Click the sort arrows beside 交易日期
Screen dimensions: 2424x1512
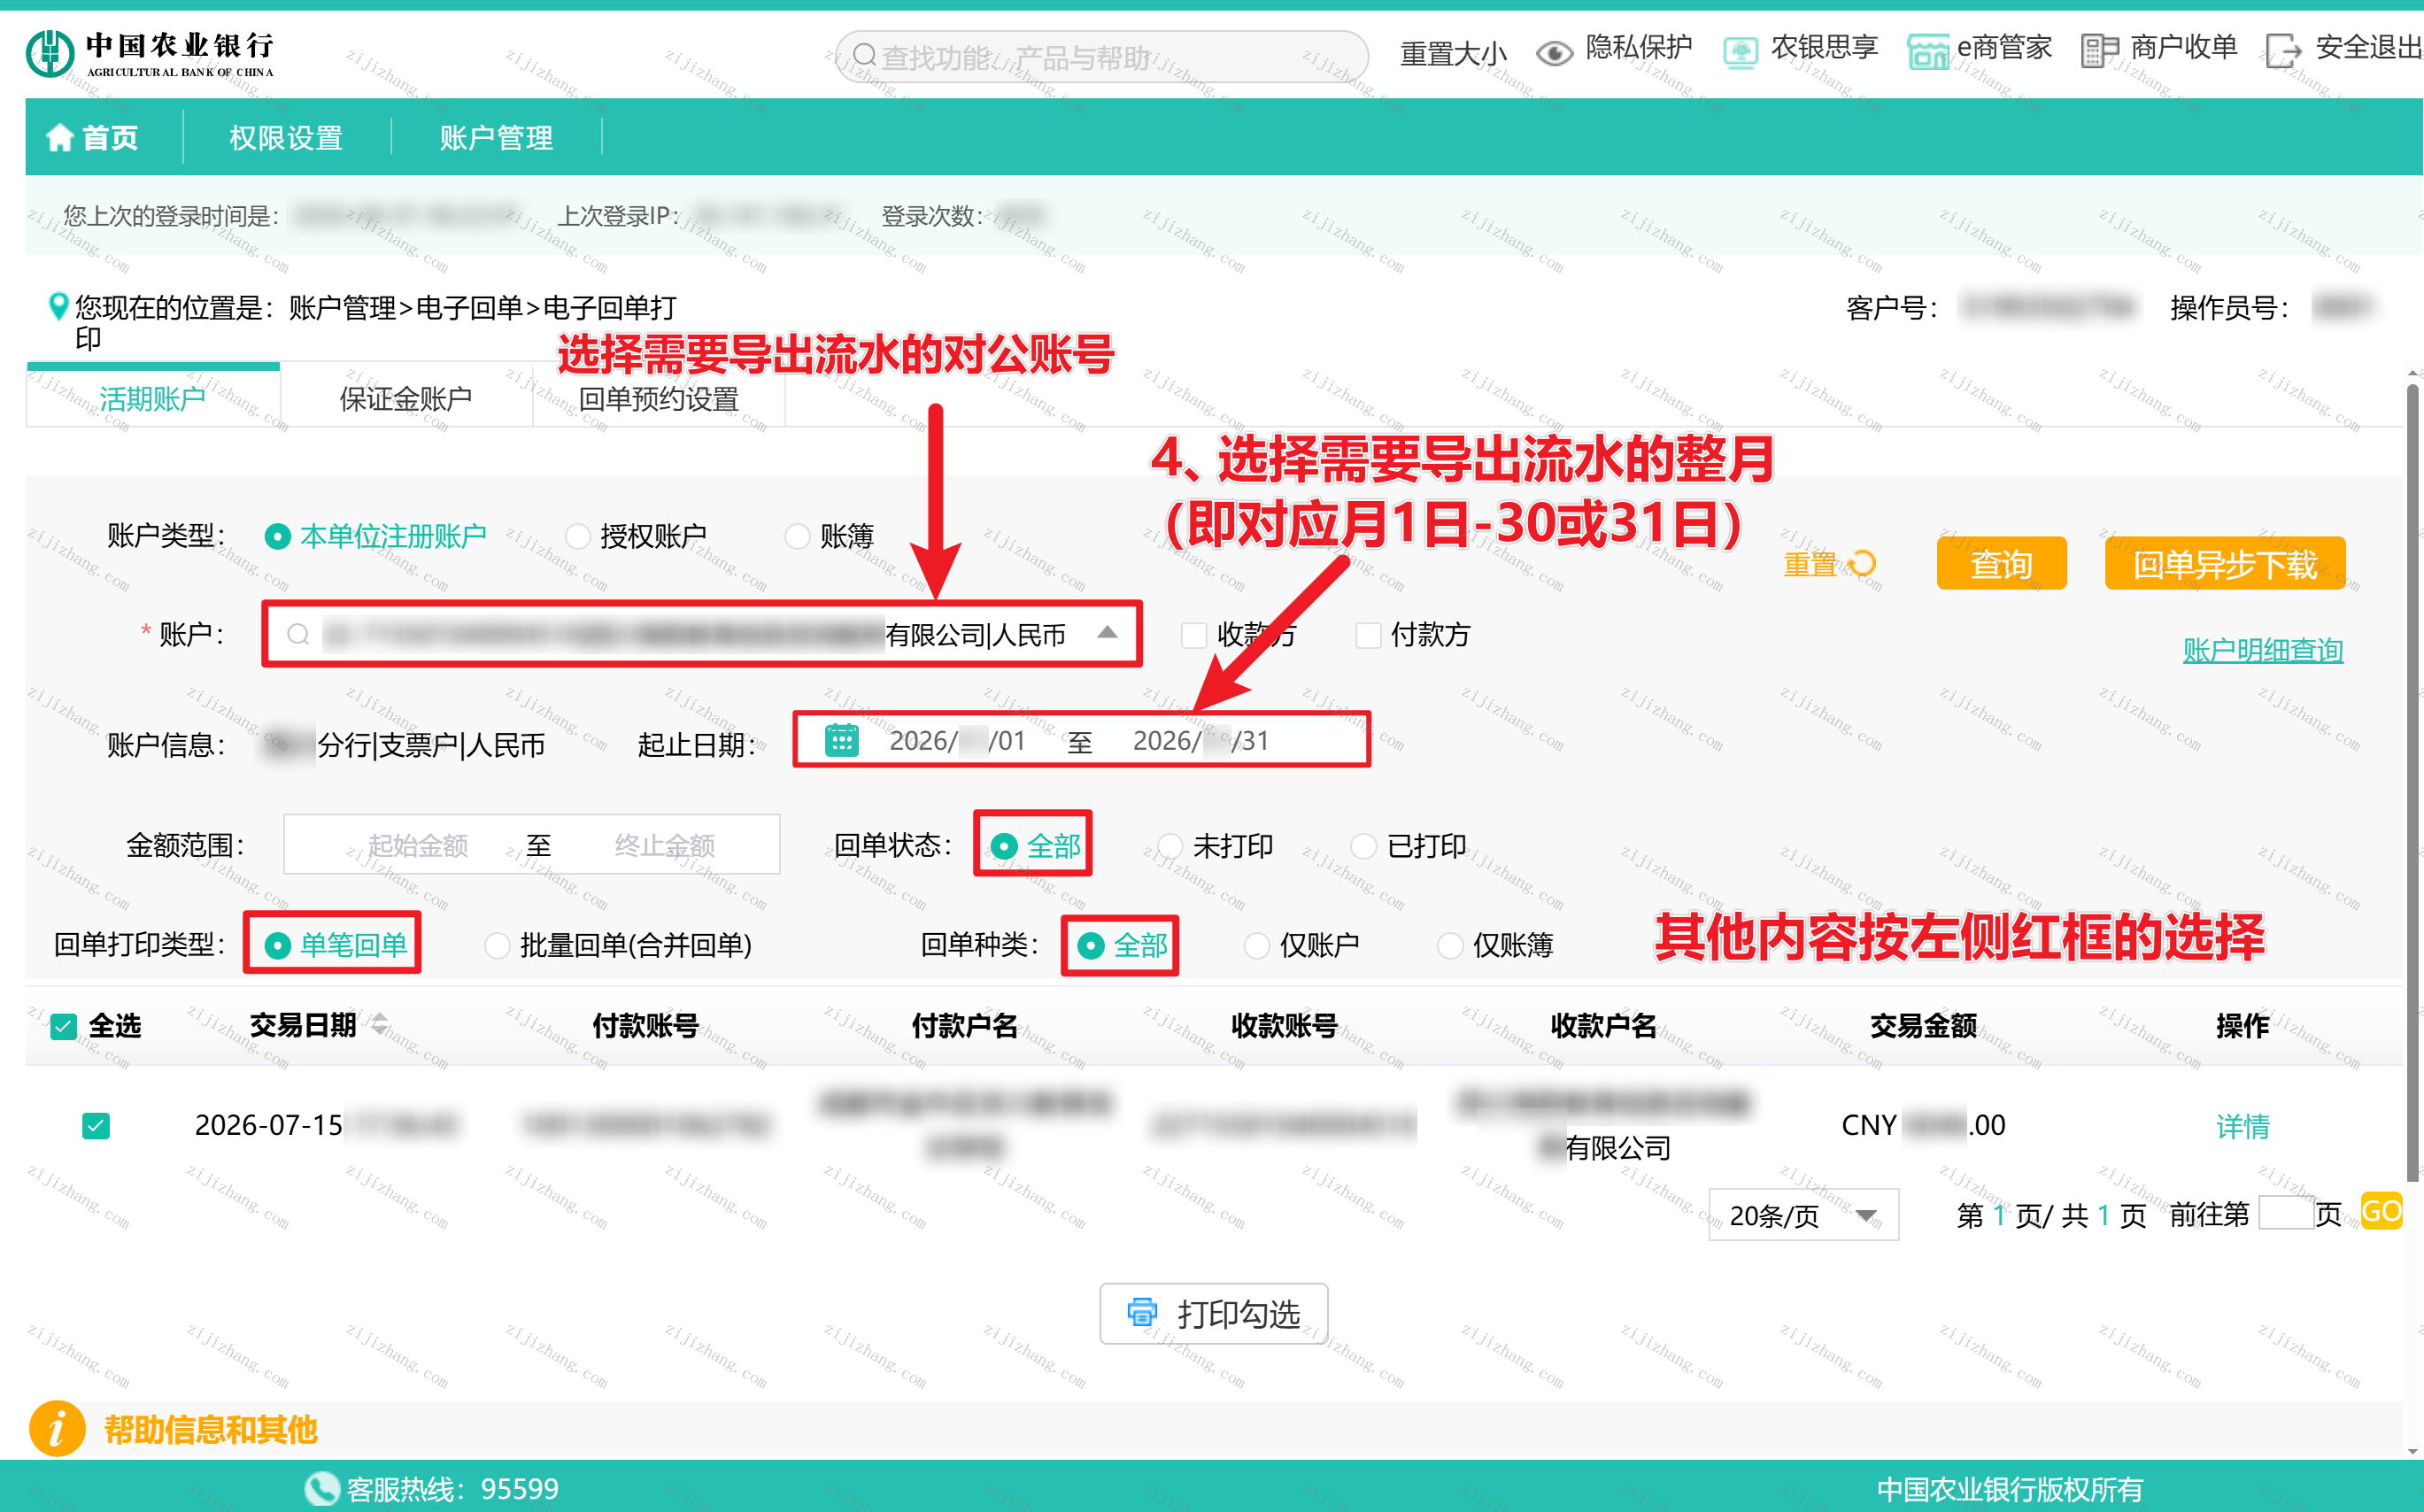coord(380,1024)
